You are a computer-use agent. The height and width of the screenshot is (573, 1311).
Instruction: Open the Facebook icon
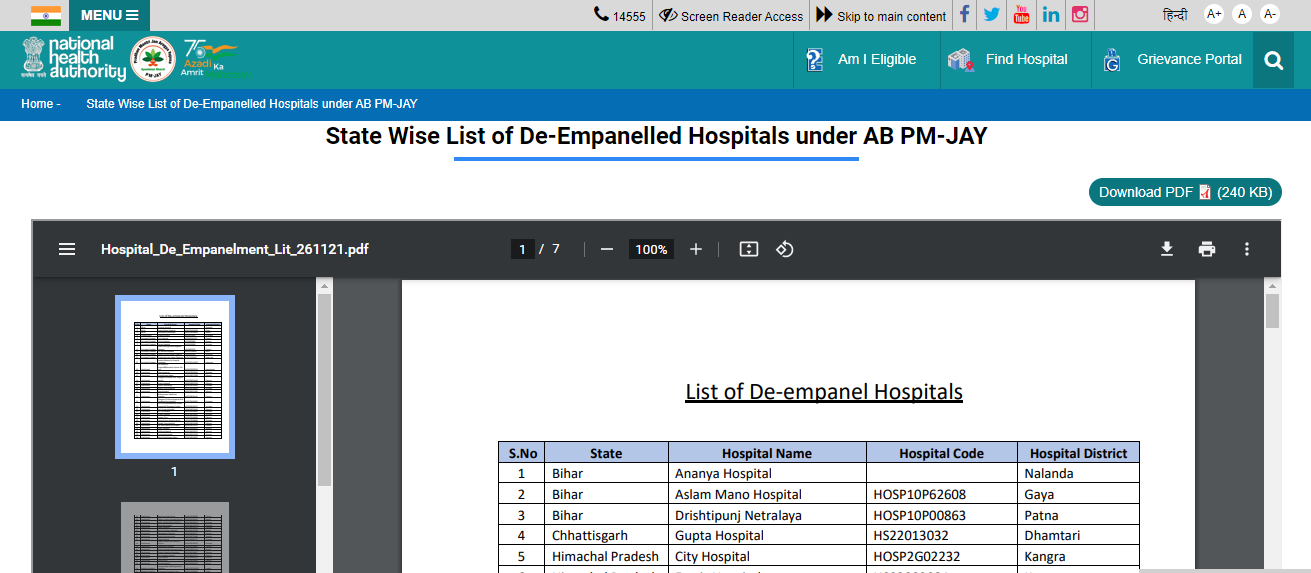(x=964, y=14)
